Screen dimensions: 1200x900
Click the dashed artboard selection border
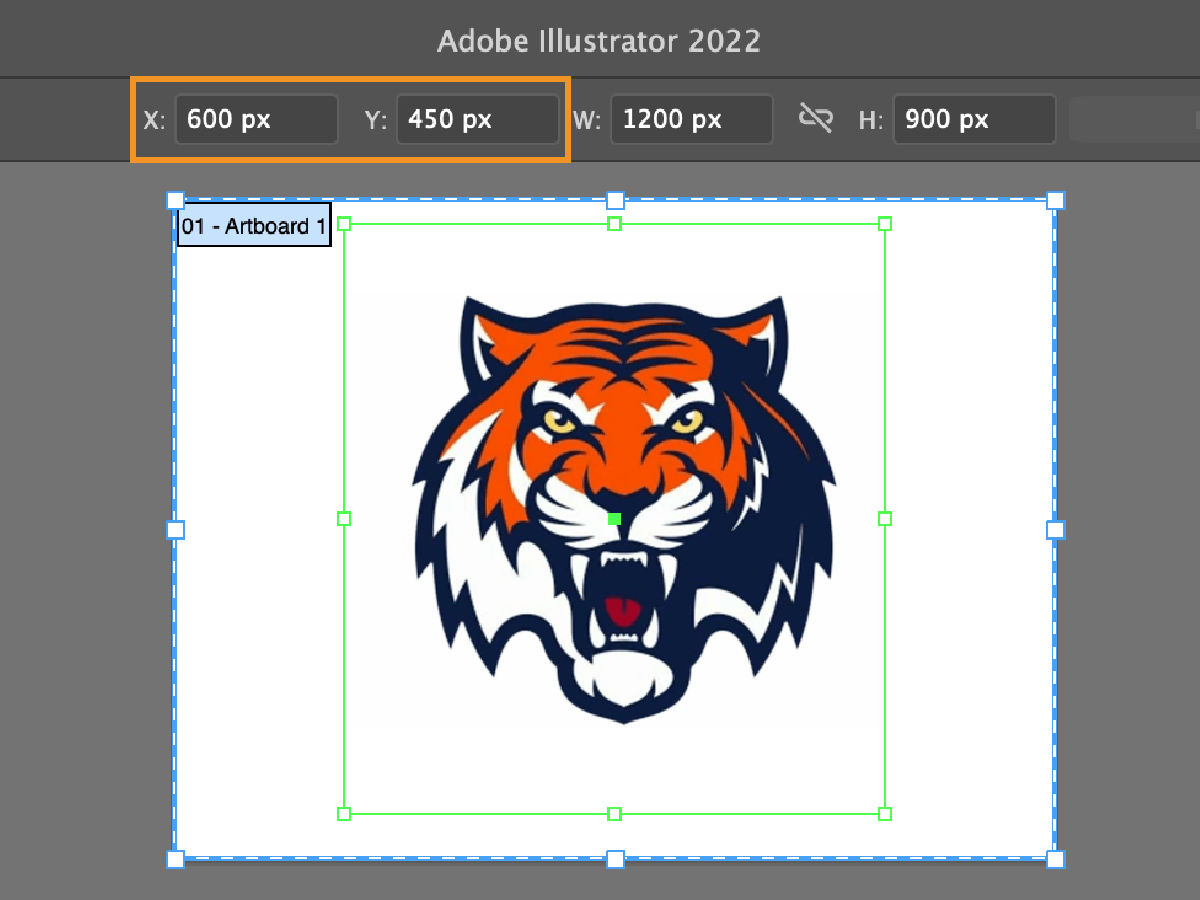400,199
